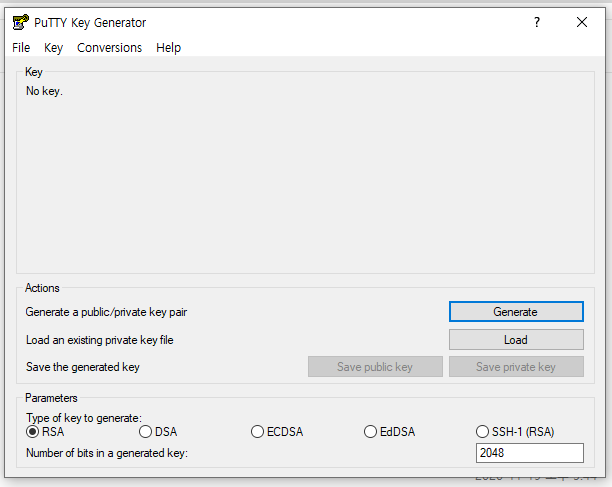
Task: Open the Key menu
Action: point(53,48)
